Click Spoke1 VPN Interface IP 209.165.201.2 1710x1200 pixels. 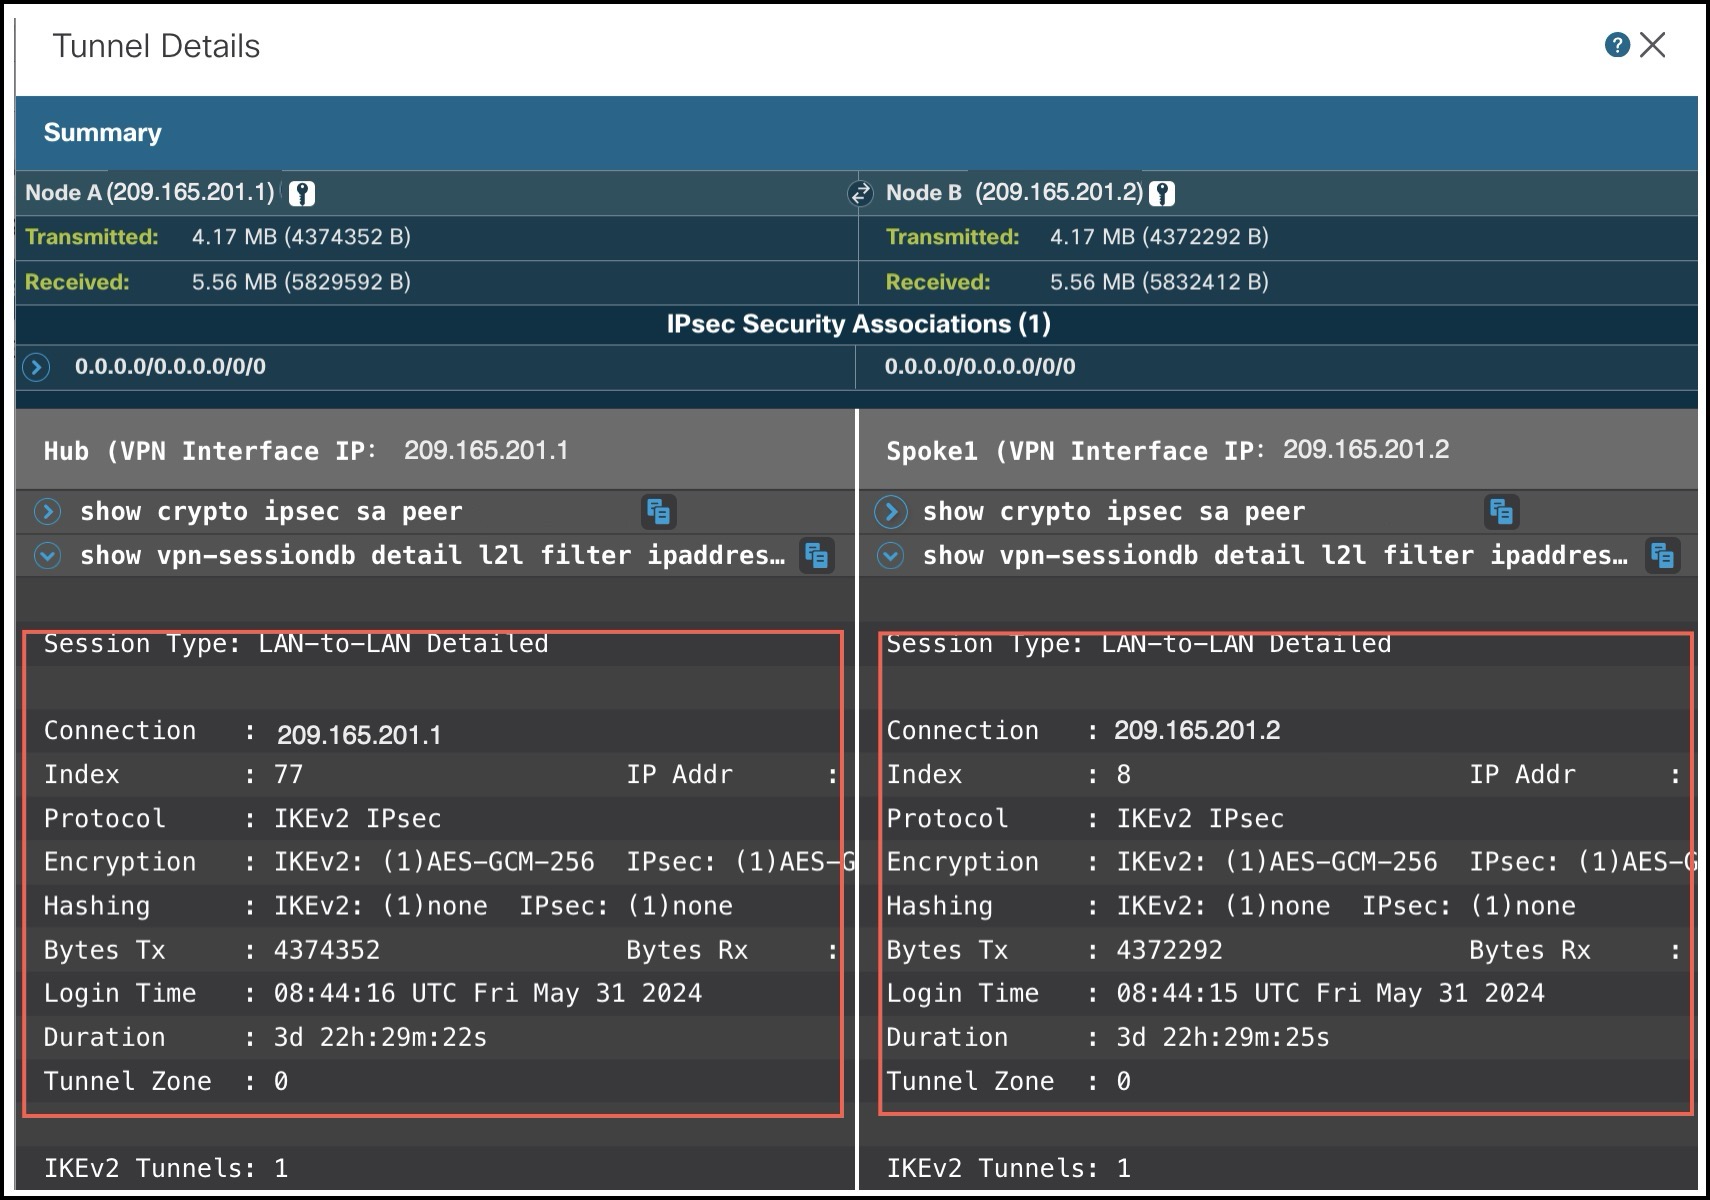pyautogui.click(x=1366, y=450)
